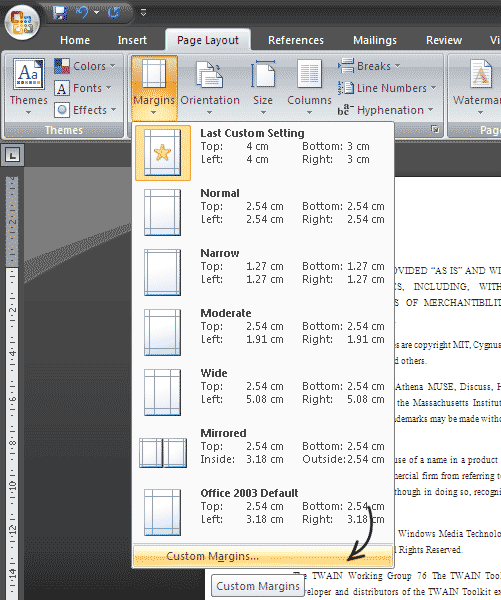Open the Watermark gallery
Image resolution: width=501 pixels, height=600 pixels.
[477, 86]
